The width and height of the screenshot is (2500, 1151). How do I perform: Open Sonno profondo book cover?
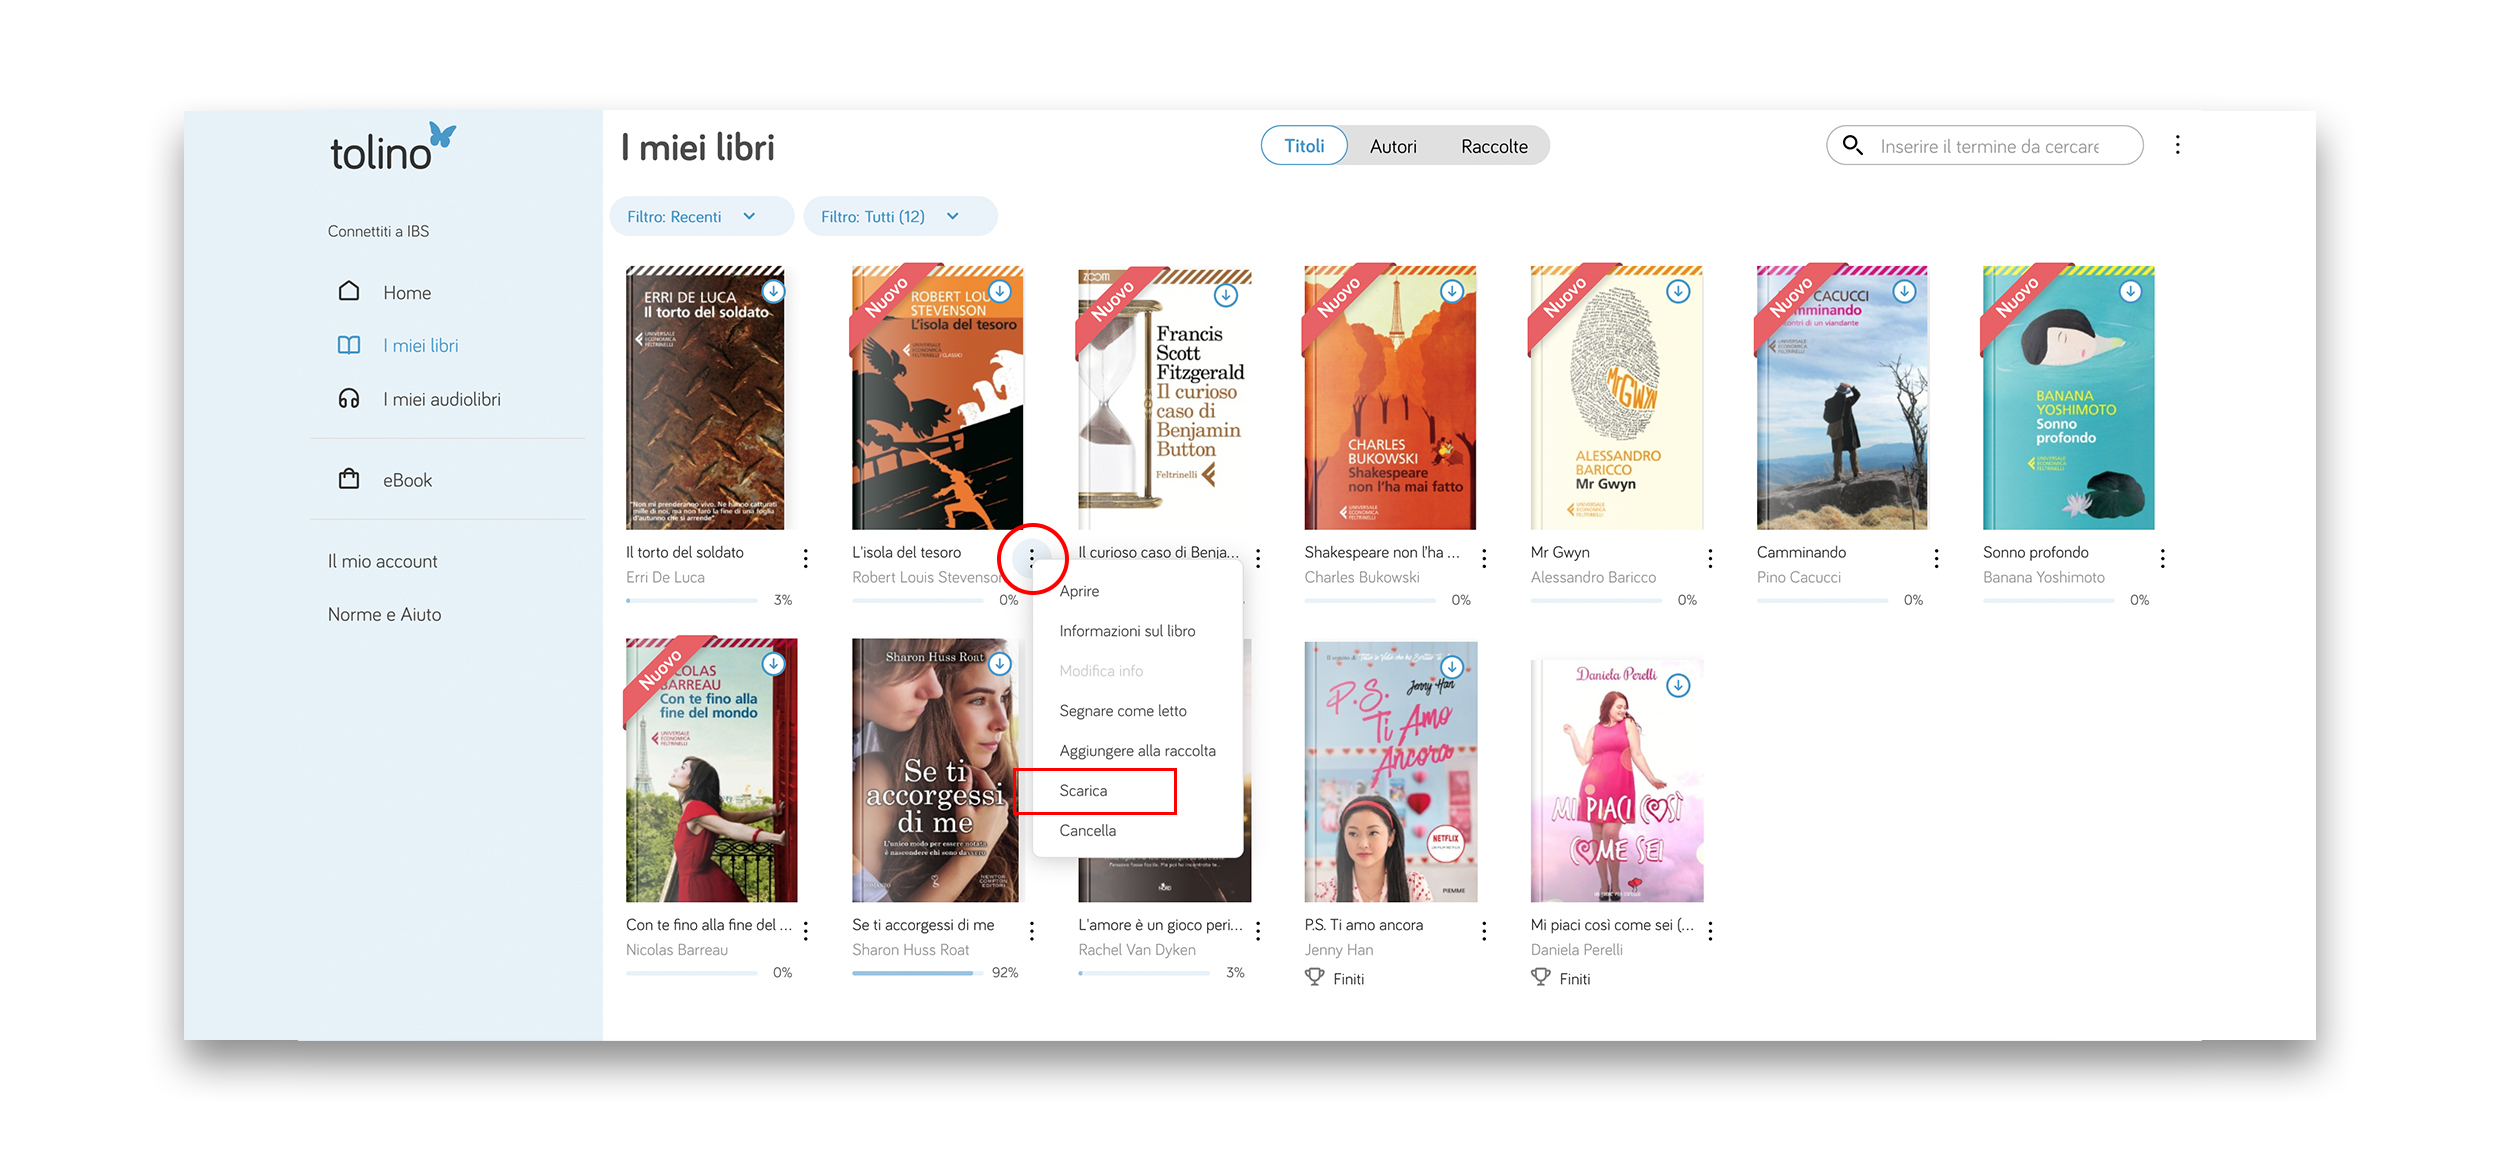tap(2069, 397)
